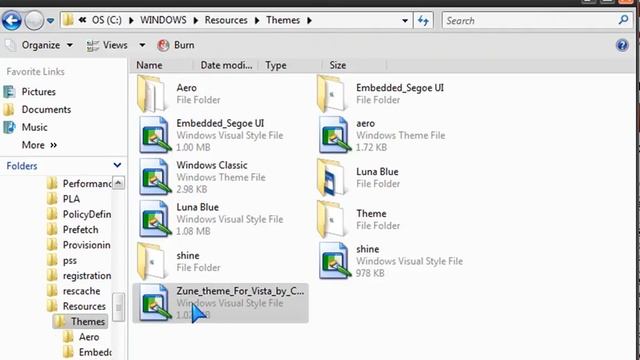Expand the arrow after Themes in path
This screenshot has height=360, width=640.
tap(309, 20)
